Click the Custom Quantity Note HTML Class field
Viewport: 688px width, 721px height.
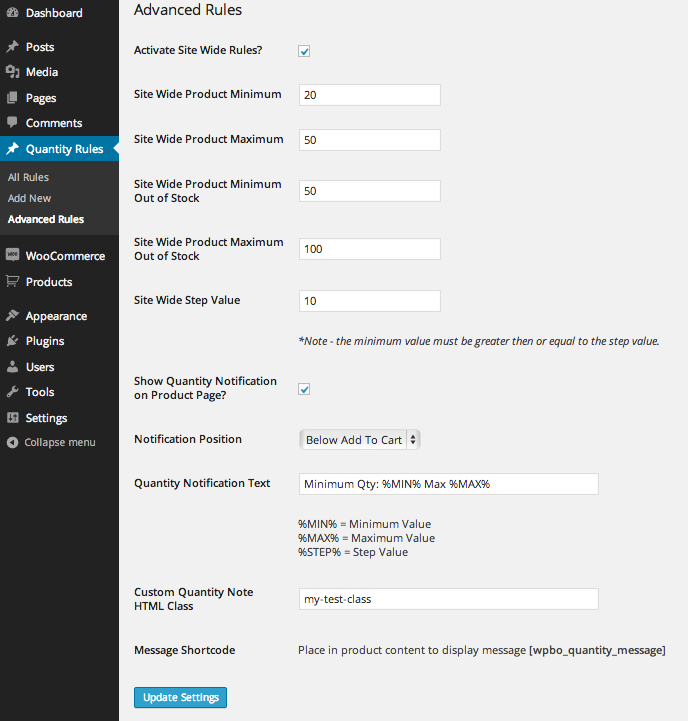pyautogui.click(x=448, y=599)
